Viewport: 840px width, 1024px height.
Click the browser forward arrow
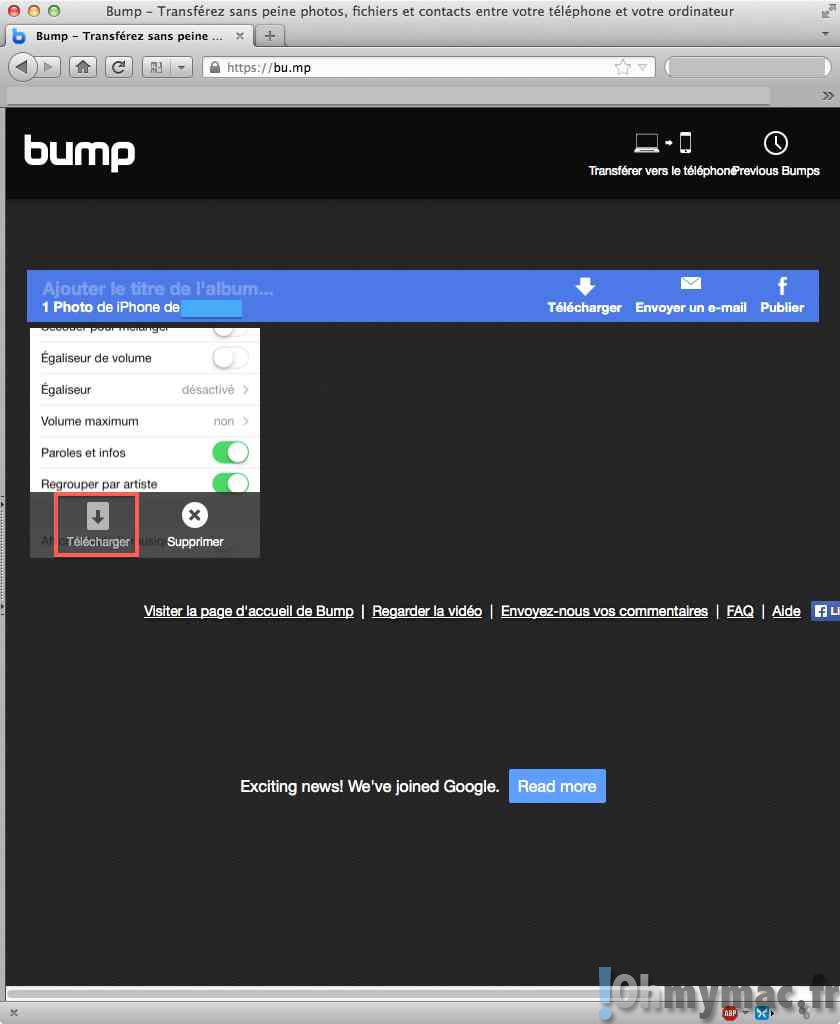pos(48,67)
